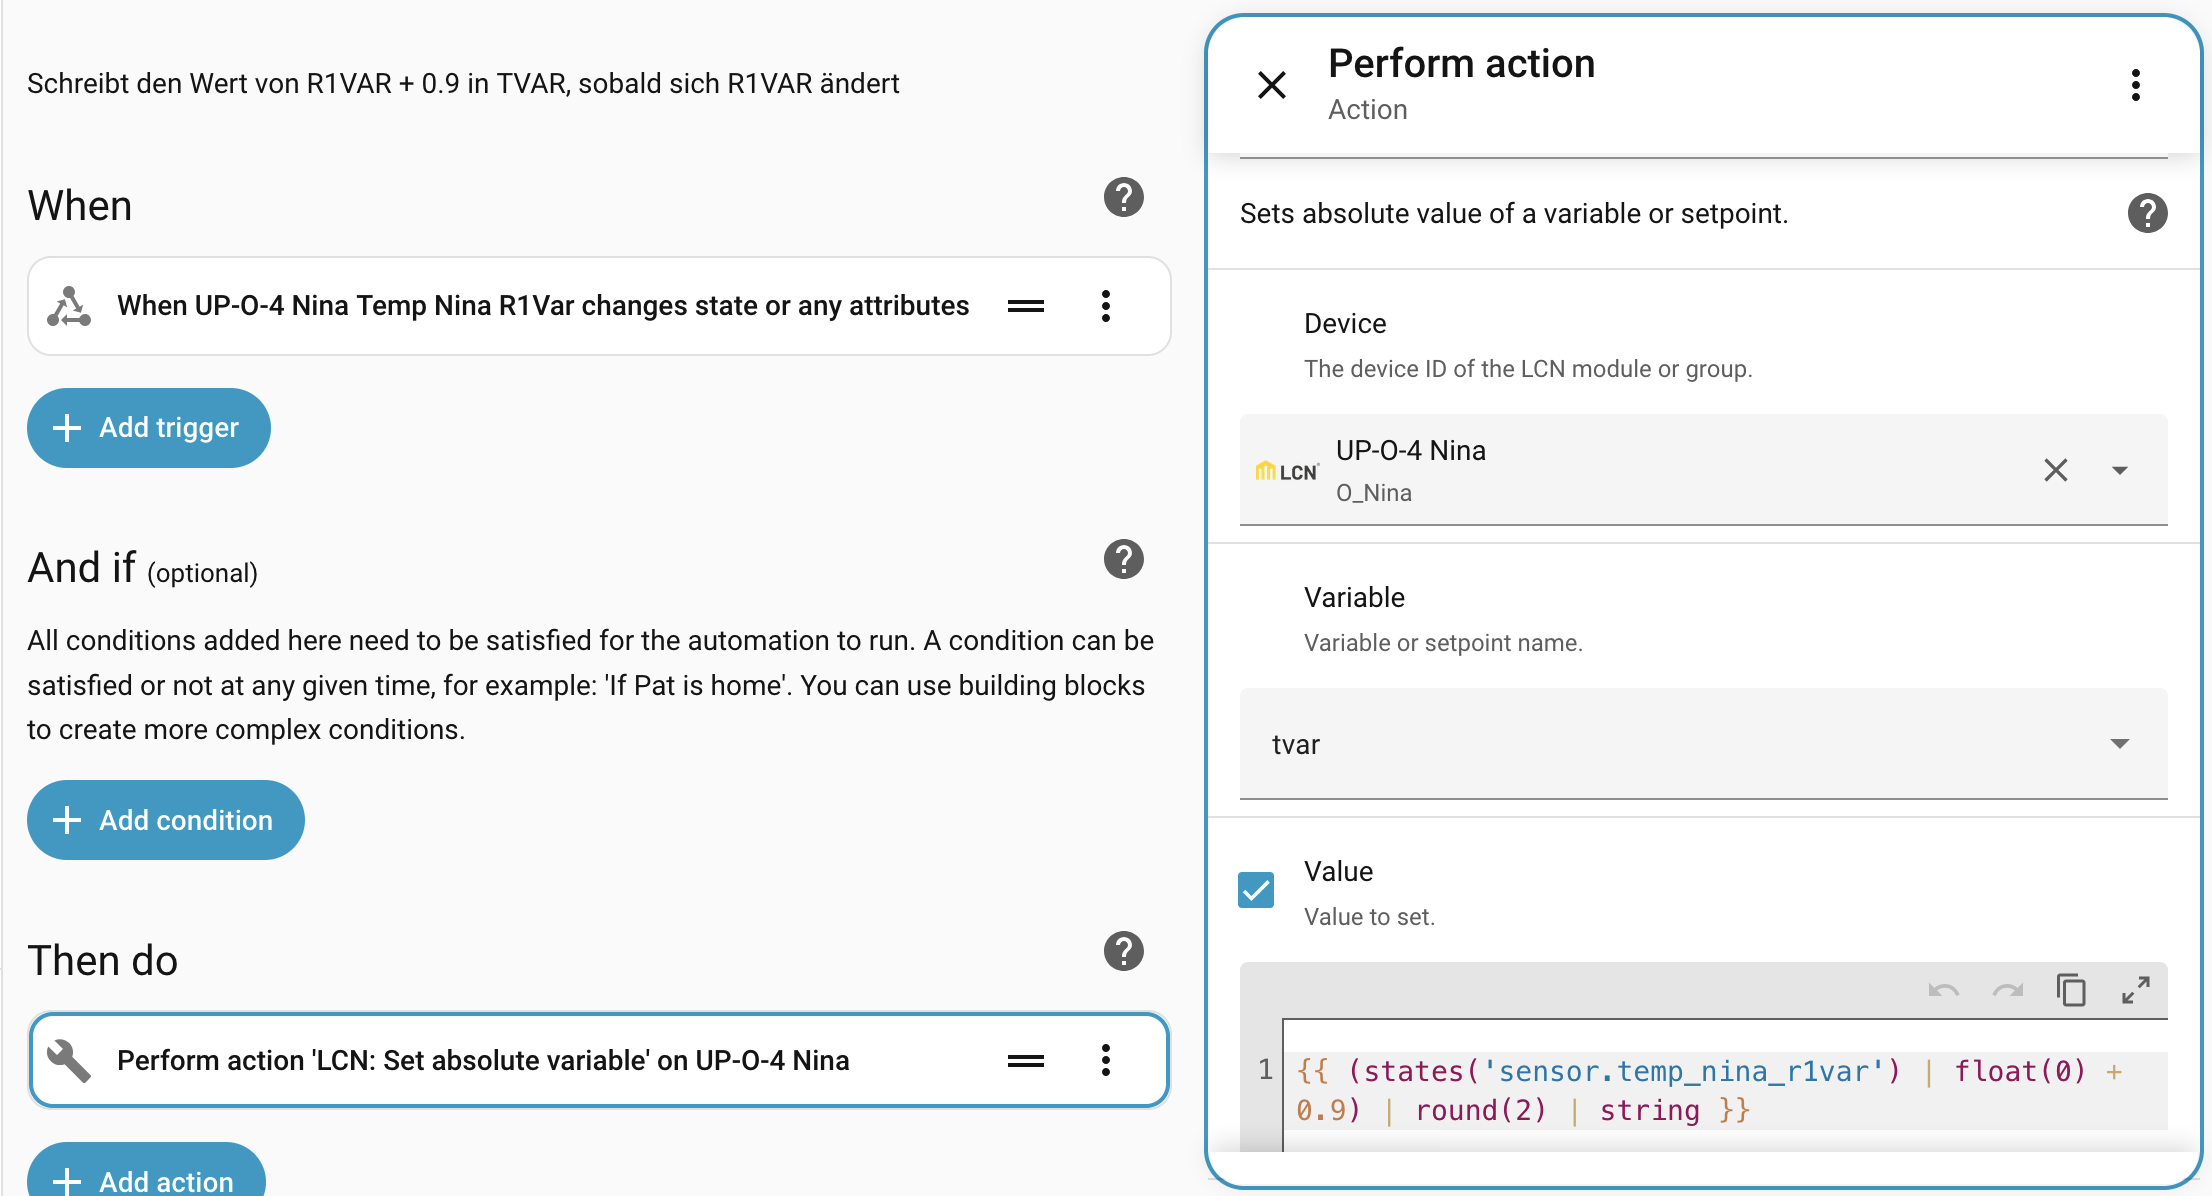
Task: Expand the Device dropdown arrow
Action: click(2119, 470)
